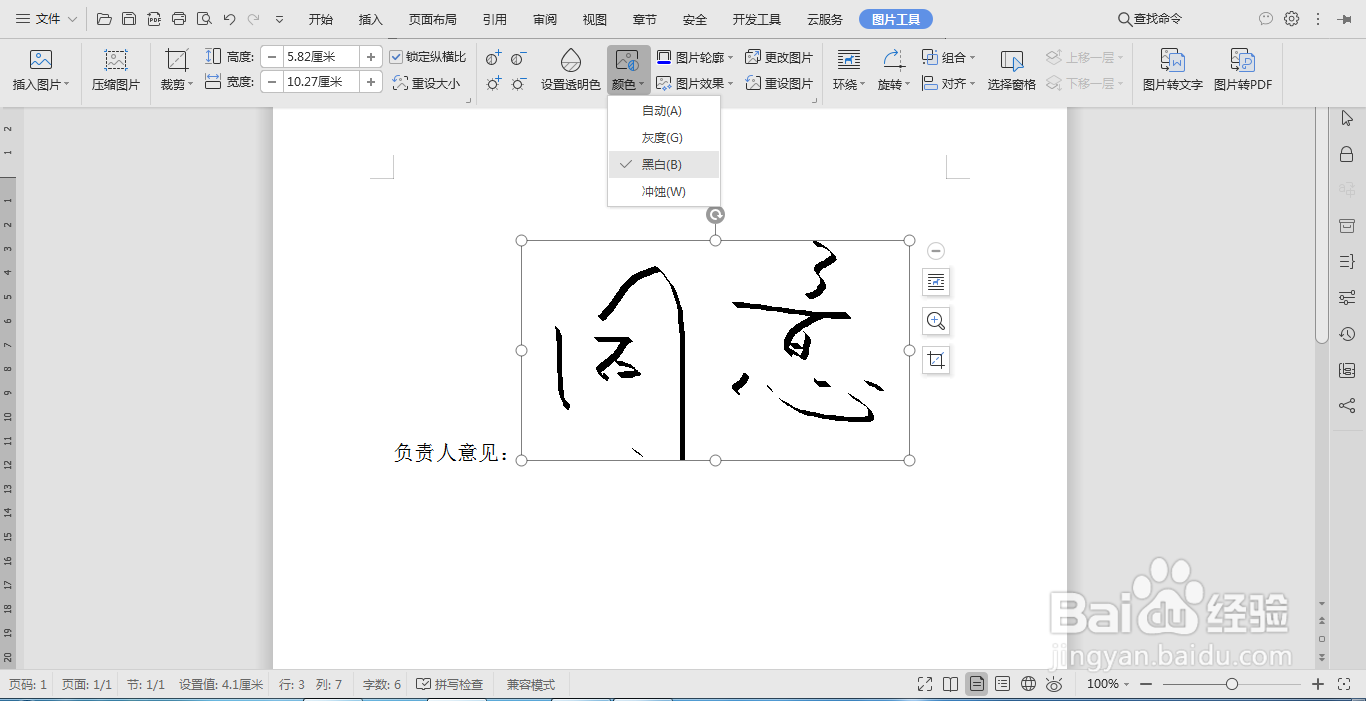Increase picture contrast icon

(494, 58)
